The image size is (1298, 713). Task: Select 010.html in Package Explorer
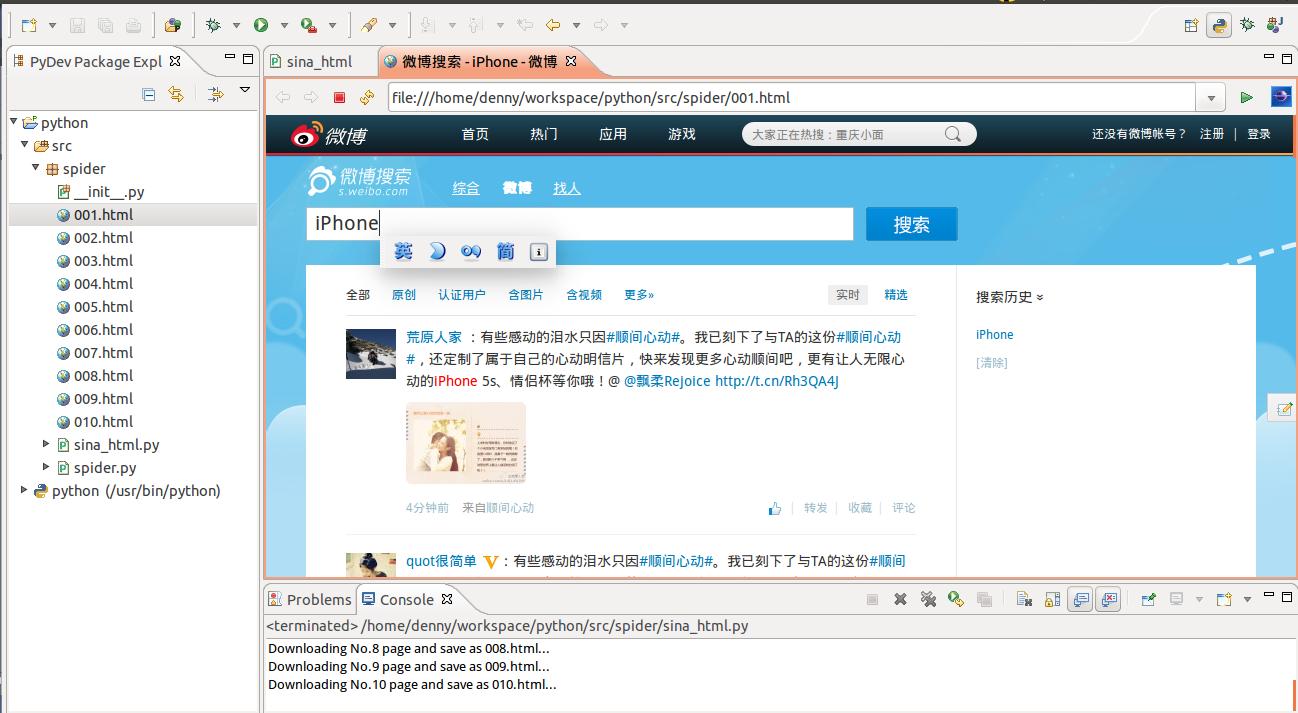[x=95, y=422]
